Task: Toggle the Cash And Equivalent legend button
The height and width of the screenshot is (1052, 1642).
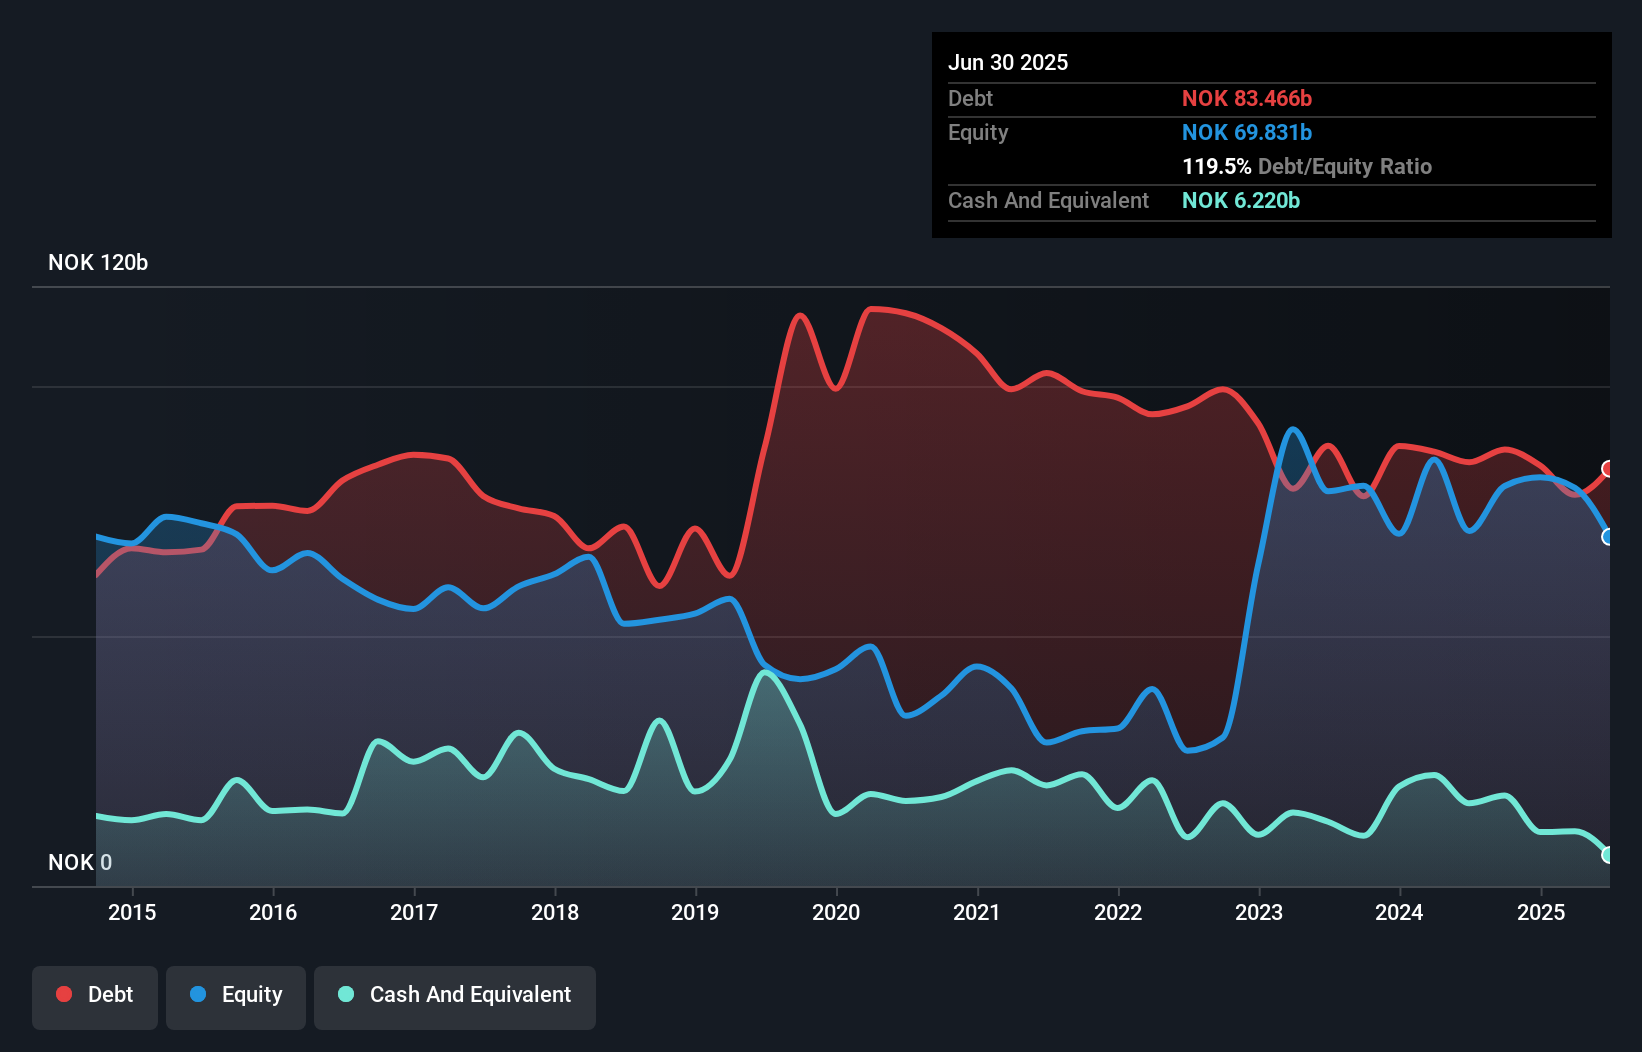Action: click(455, 995)
